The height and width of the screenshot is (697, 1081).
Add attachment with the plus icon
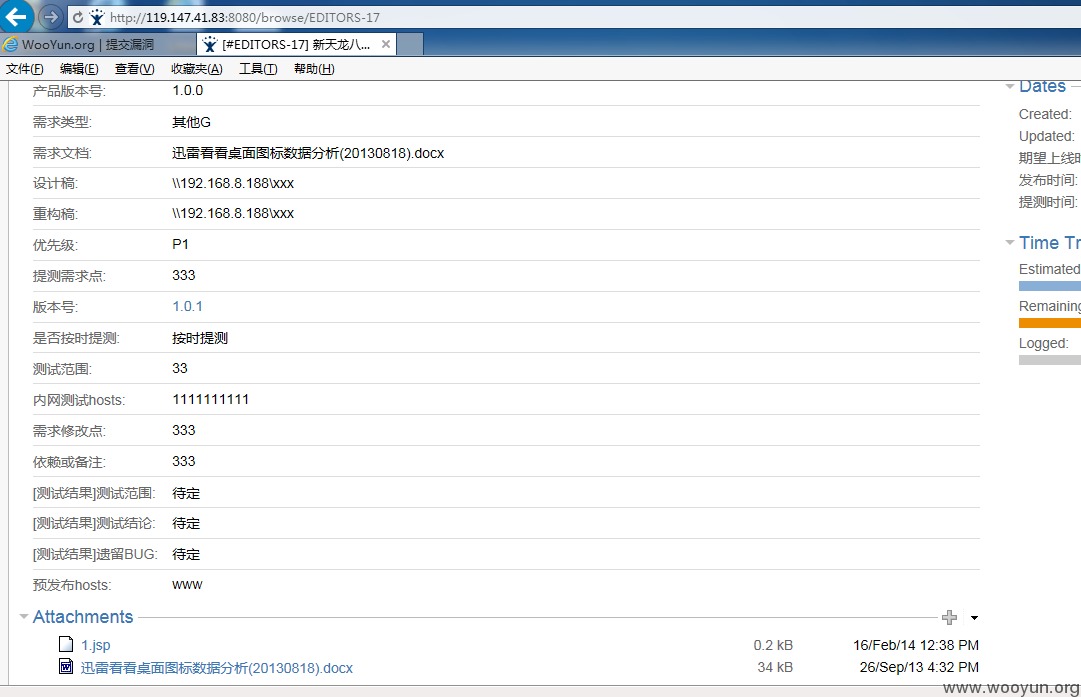click(949, 617)
